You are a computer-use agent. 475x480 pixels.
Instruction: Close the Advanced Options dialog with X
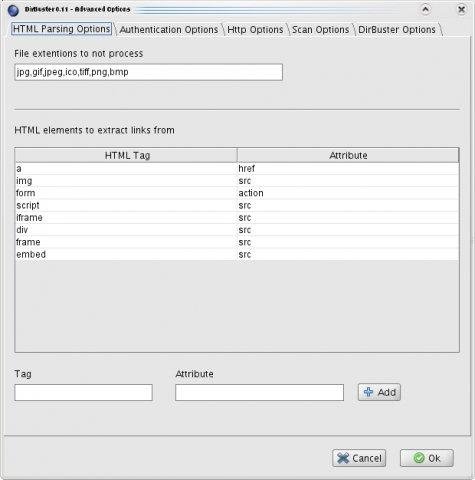[461, 10]
